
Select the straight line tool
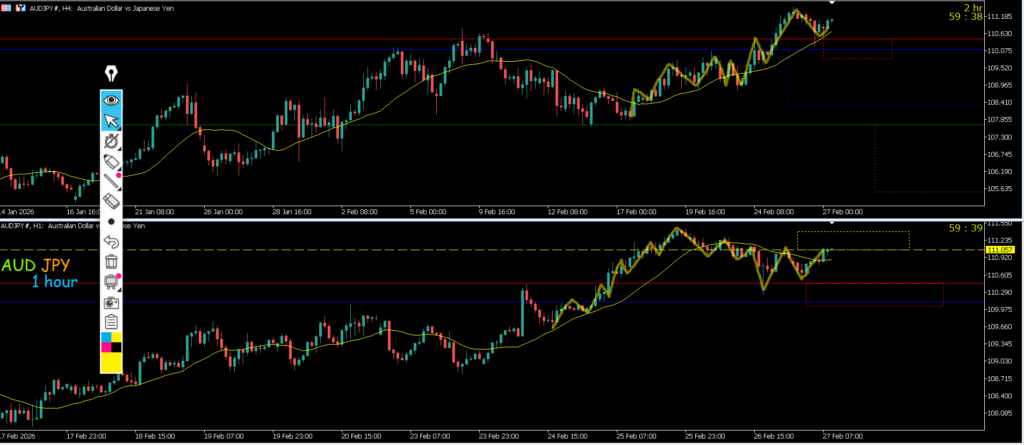point(111,181)
